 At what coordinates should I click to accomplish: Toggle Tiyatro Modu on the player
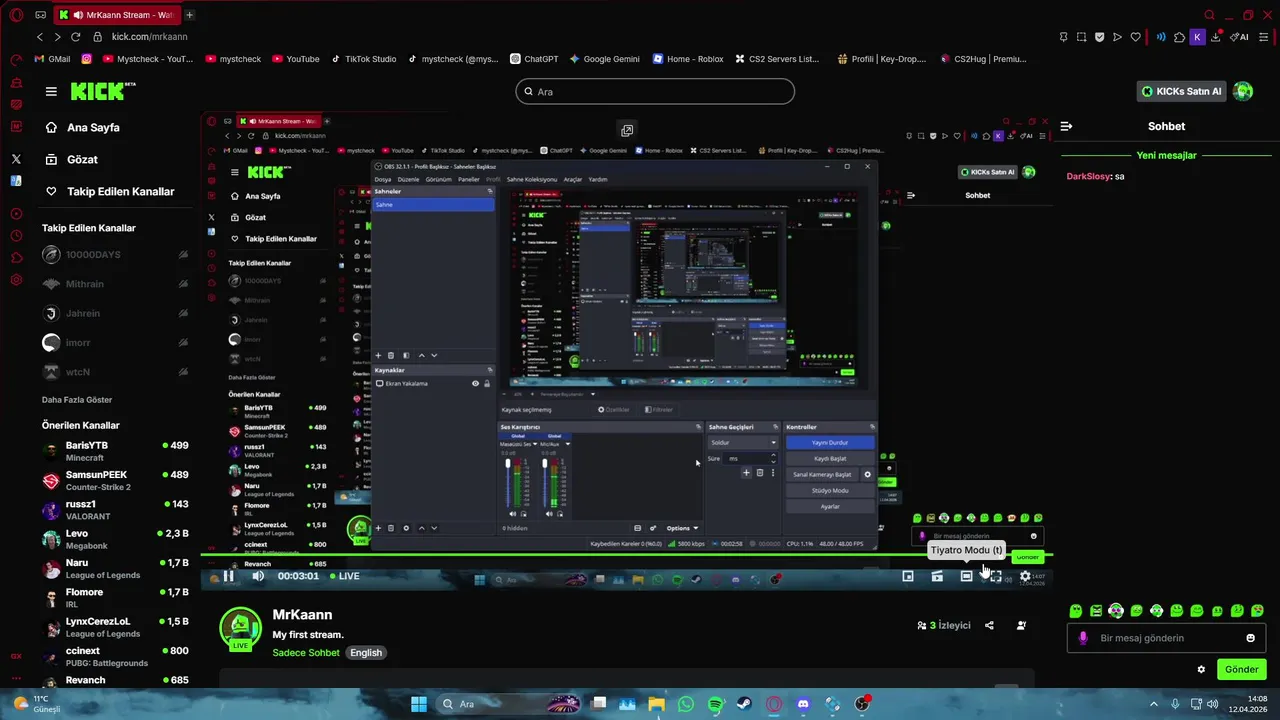(966, 576)
